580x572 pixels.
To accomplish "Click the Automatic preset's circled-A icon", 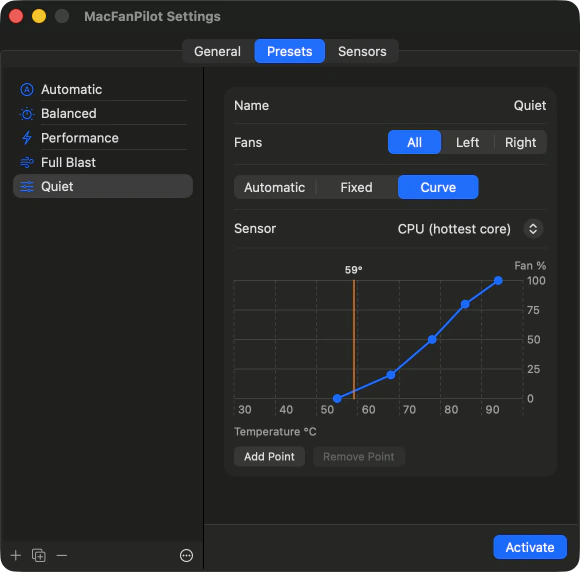I will (27, 90).
